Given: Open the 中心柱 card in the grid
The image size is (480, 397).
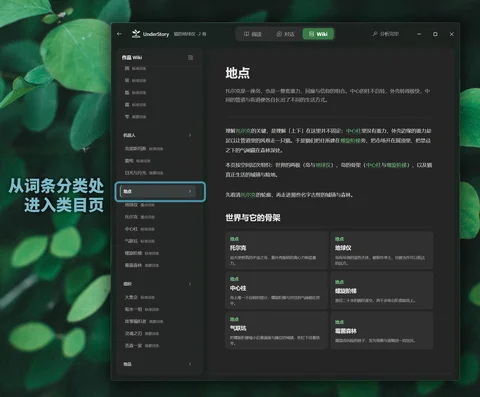Looking at the screenshot, I should click(277, 290).
